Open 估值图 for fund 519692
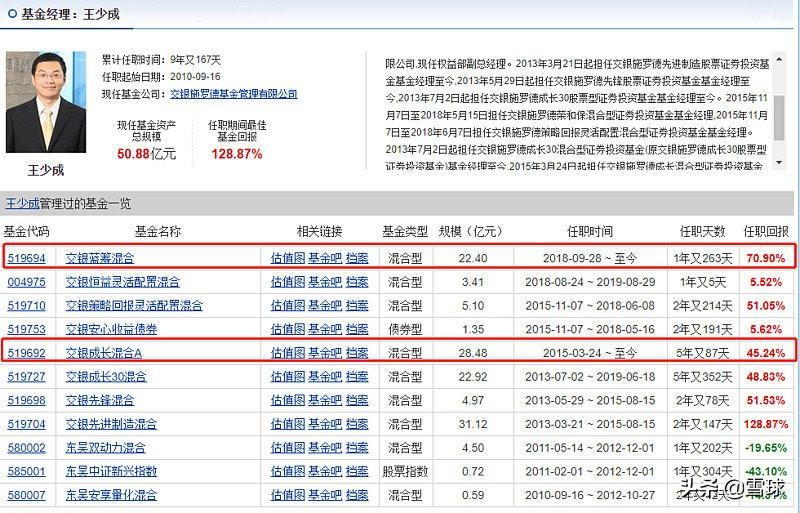 click(x=288, y=353)
